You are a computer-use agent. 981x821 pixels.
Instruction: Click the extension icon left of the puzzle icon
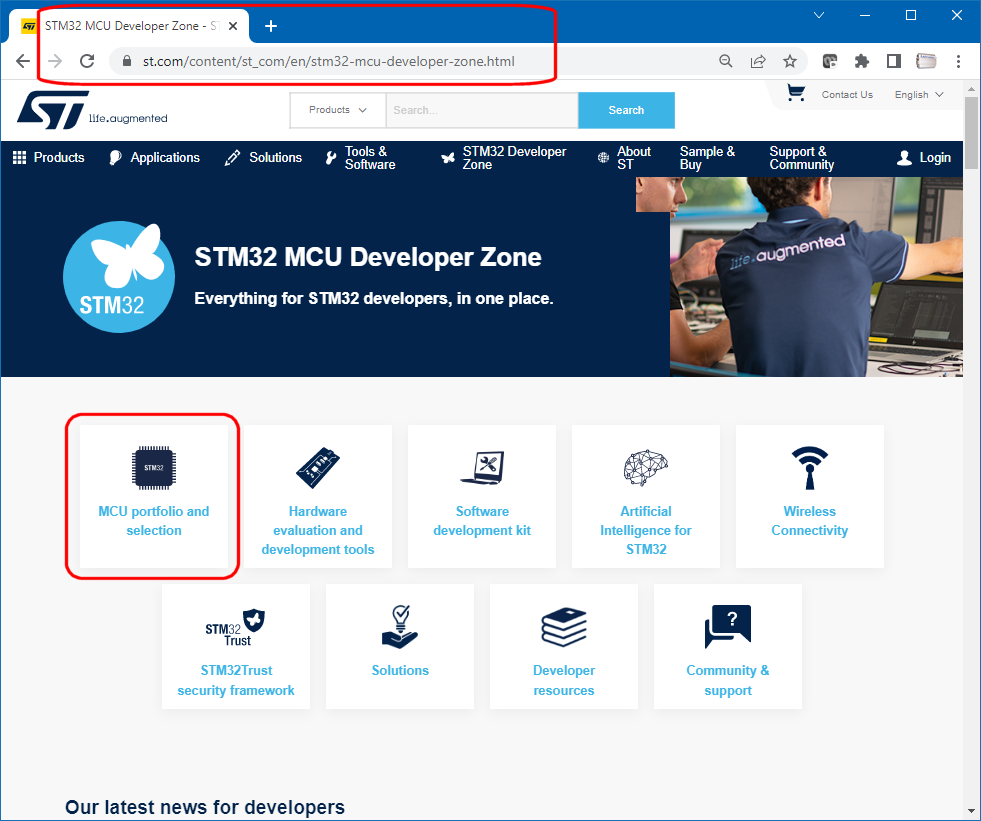point(830,61)
